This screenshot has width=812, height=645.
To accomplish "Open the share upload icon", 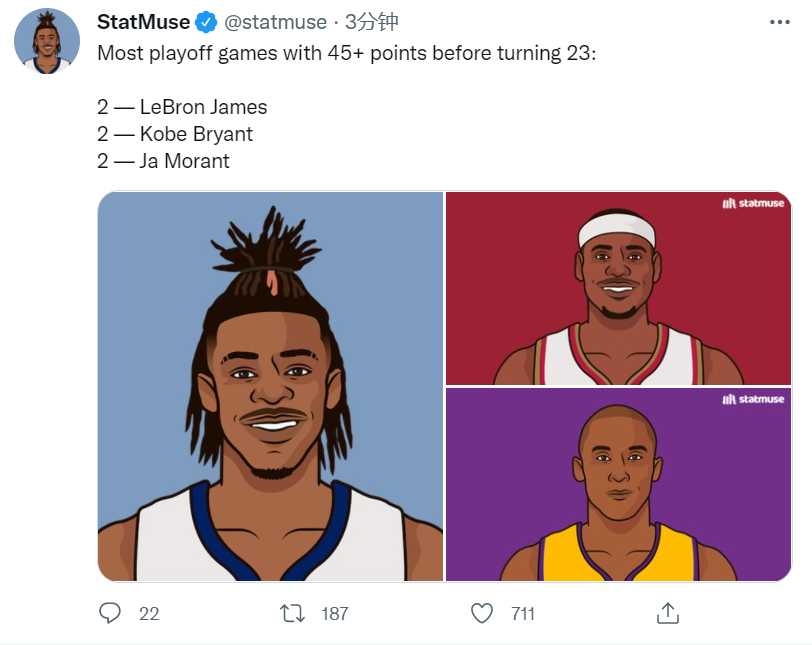I will (668, 613).
